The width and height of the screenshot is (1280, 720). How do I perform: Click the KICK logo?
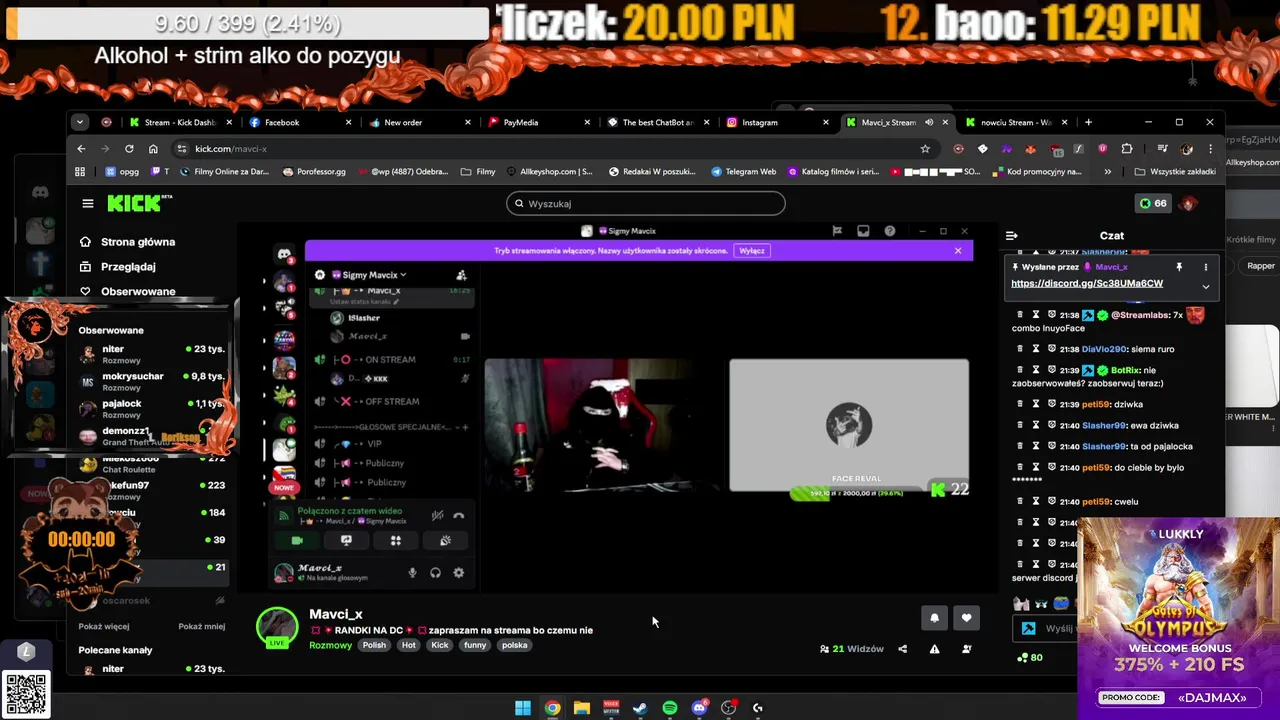[139, 203]
